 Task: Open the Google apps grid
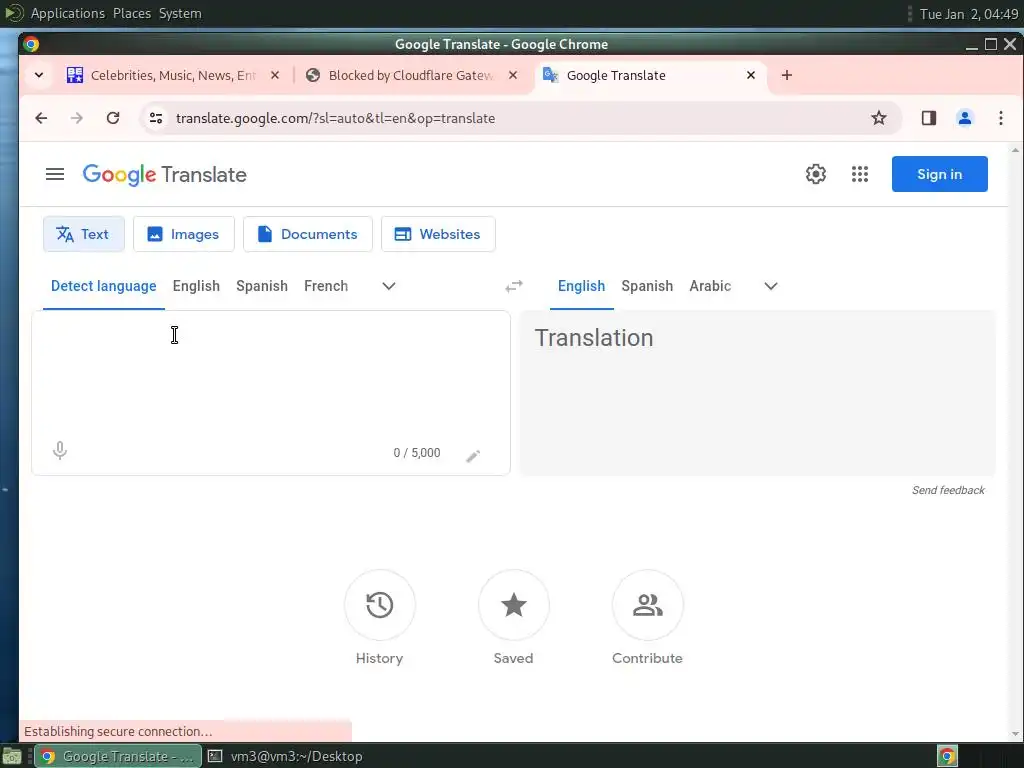[x=860, y=174]
